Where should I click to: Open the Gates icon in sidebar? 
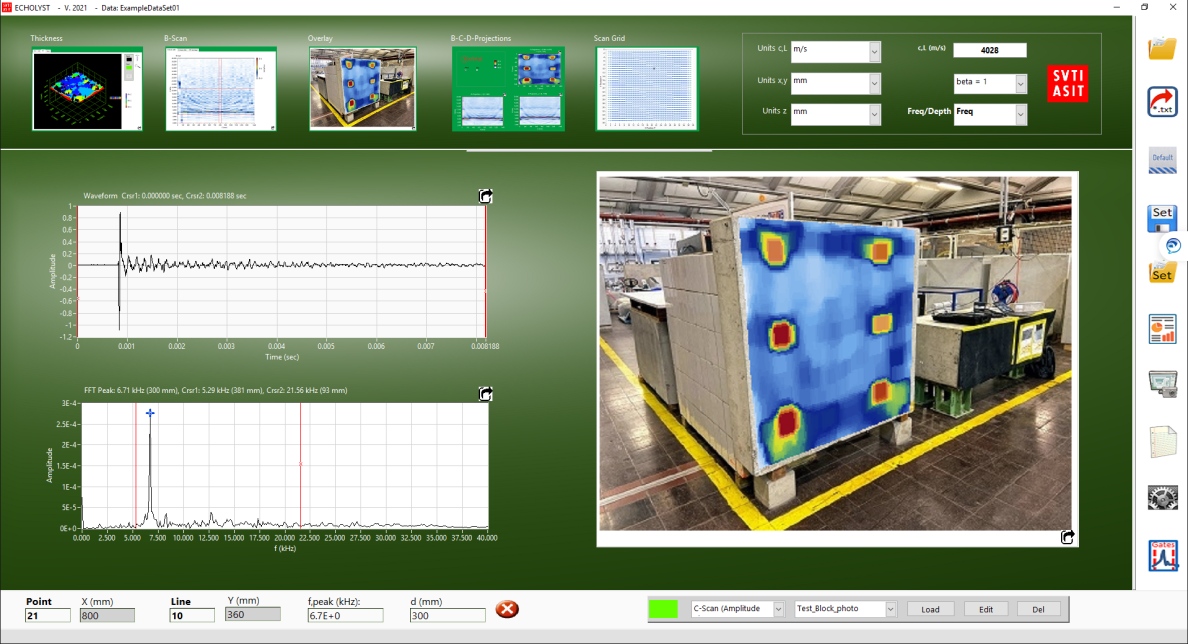[x=1162, y=555]
